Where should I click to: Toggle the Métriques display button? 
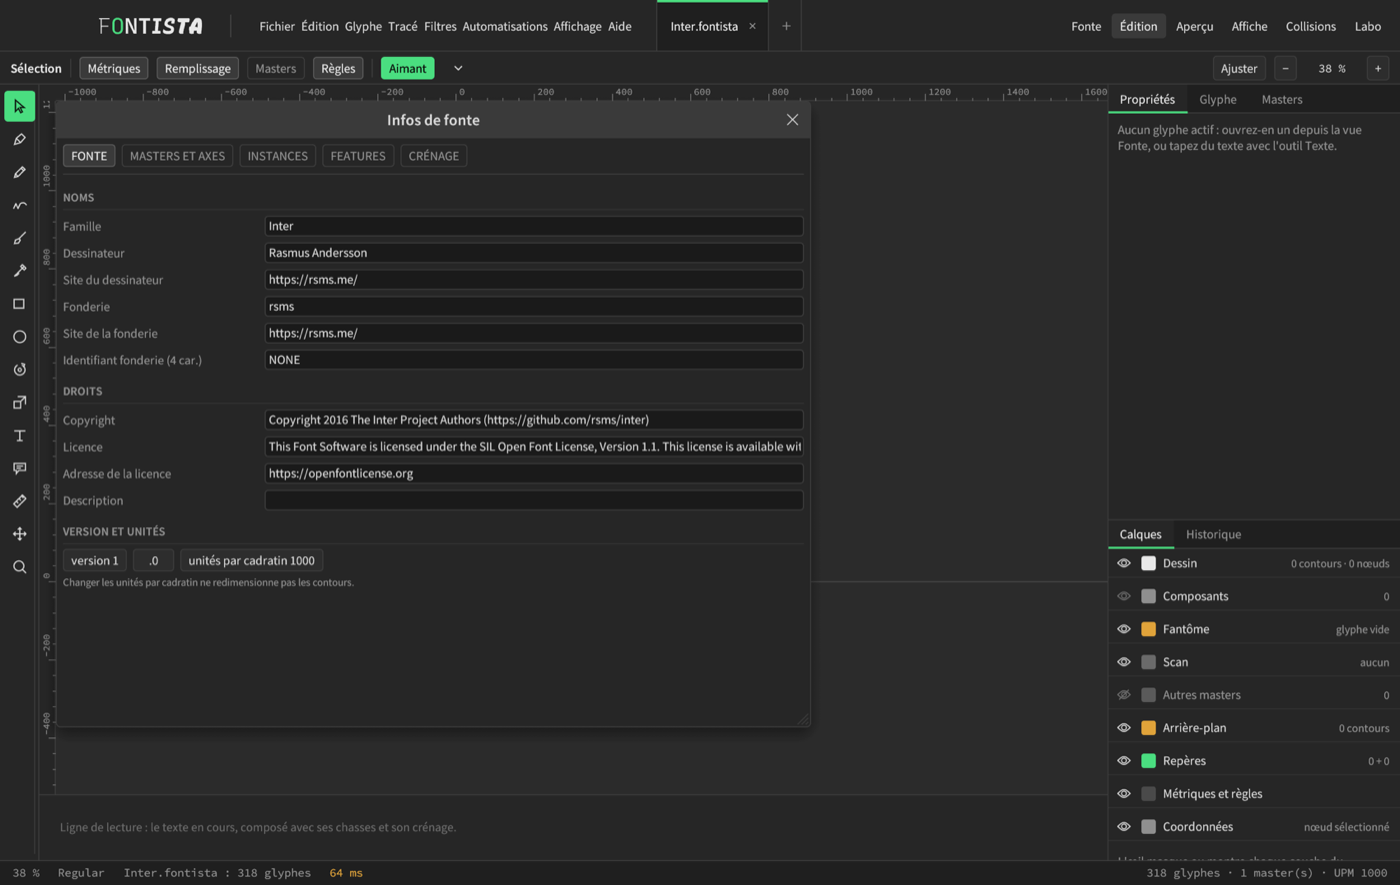point(114,68)
